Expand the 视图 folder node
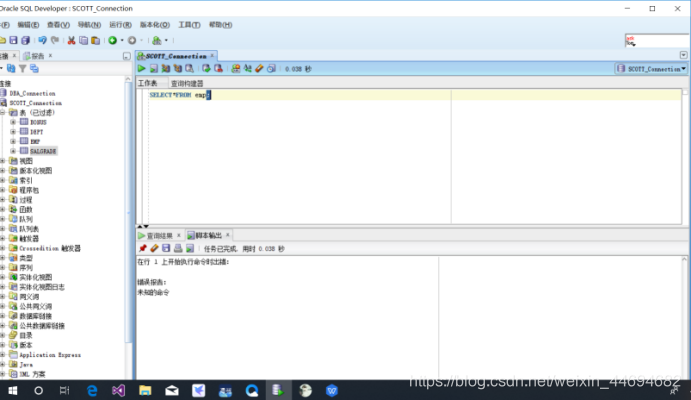Viewport: 691px width, 400px height. coord(3,161)
